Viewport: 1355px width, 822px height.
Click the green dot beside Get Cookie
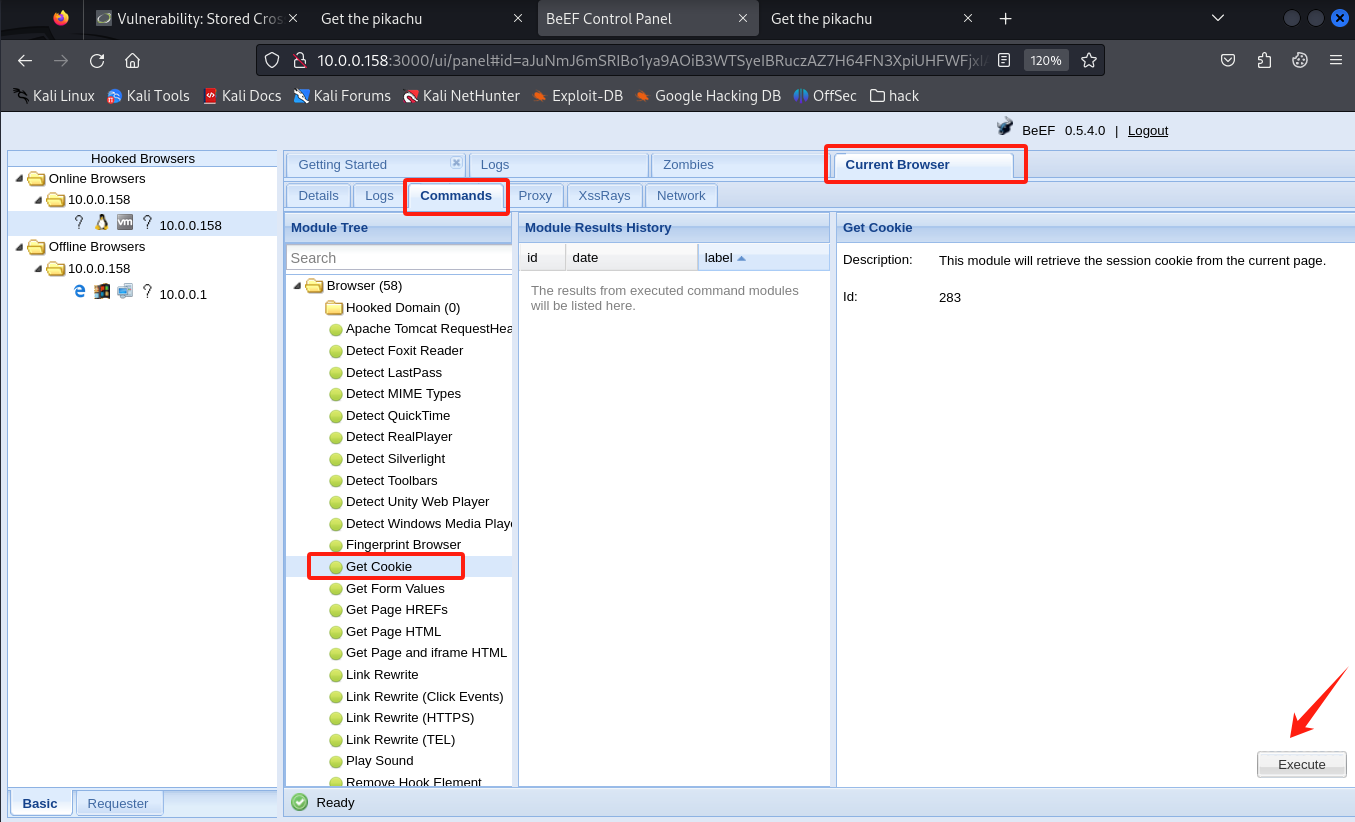point(336,567)
